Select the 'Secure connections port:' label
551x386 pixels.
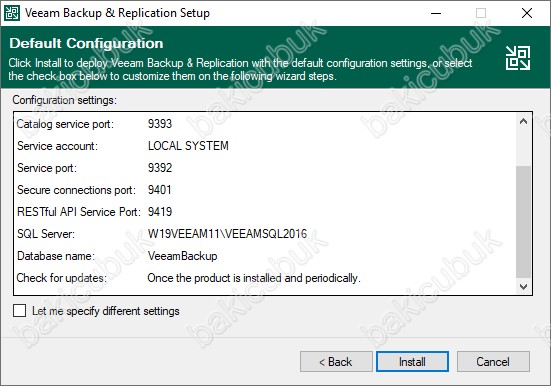pos(76,190)
